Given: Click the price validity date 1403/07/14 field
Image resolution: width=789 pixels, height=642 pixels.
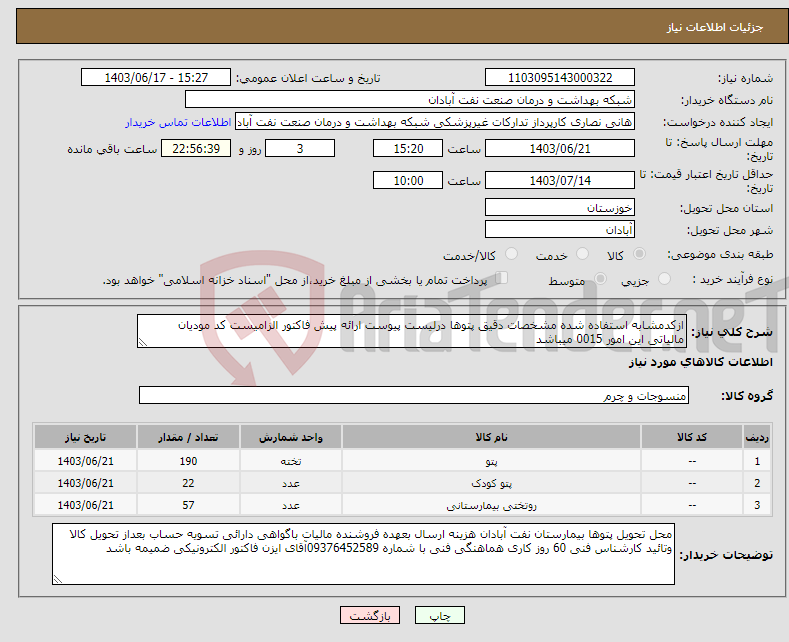Looking at the screenshot, I should pyautogui.click(x=560, y=180).
